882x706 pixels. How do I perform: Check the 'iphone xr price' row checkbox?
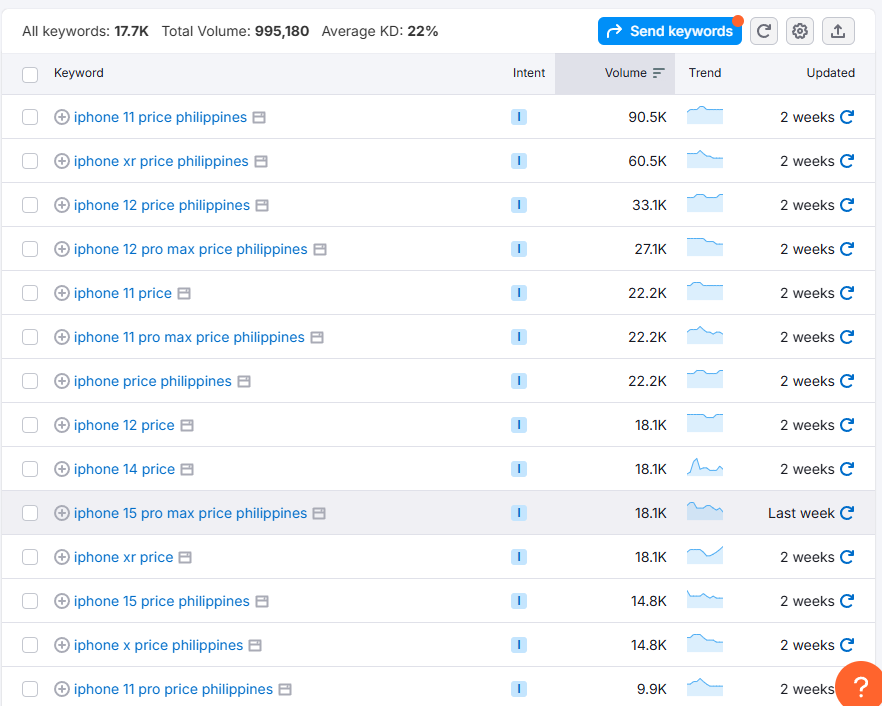pos(30,557)
